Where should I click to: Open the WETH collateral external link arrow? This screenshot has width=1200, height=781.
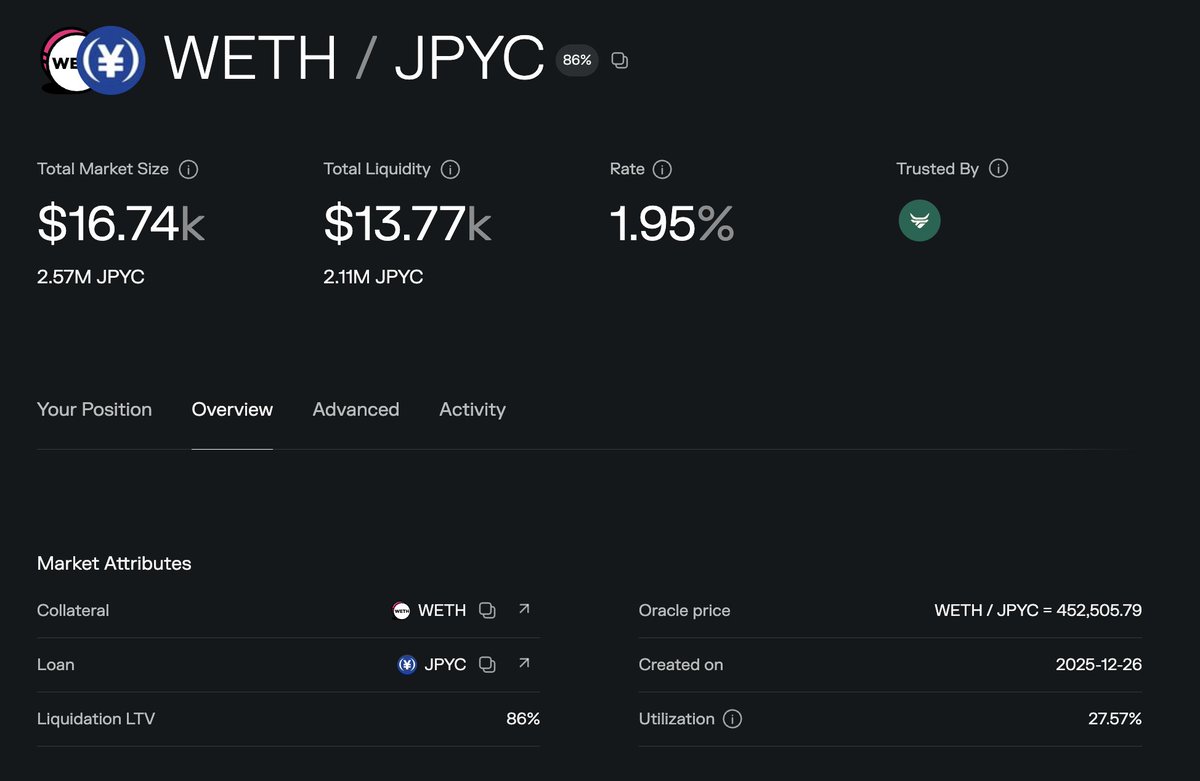[x=524, y=609]
